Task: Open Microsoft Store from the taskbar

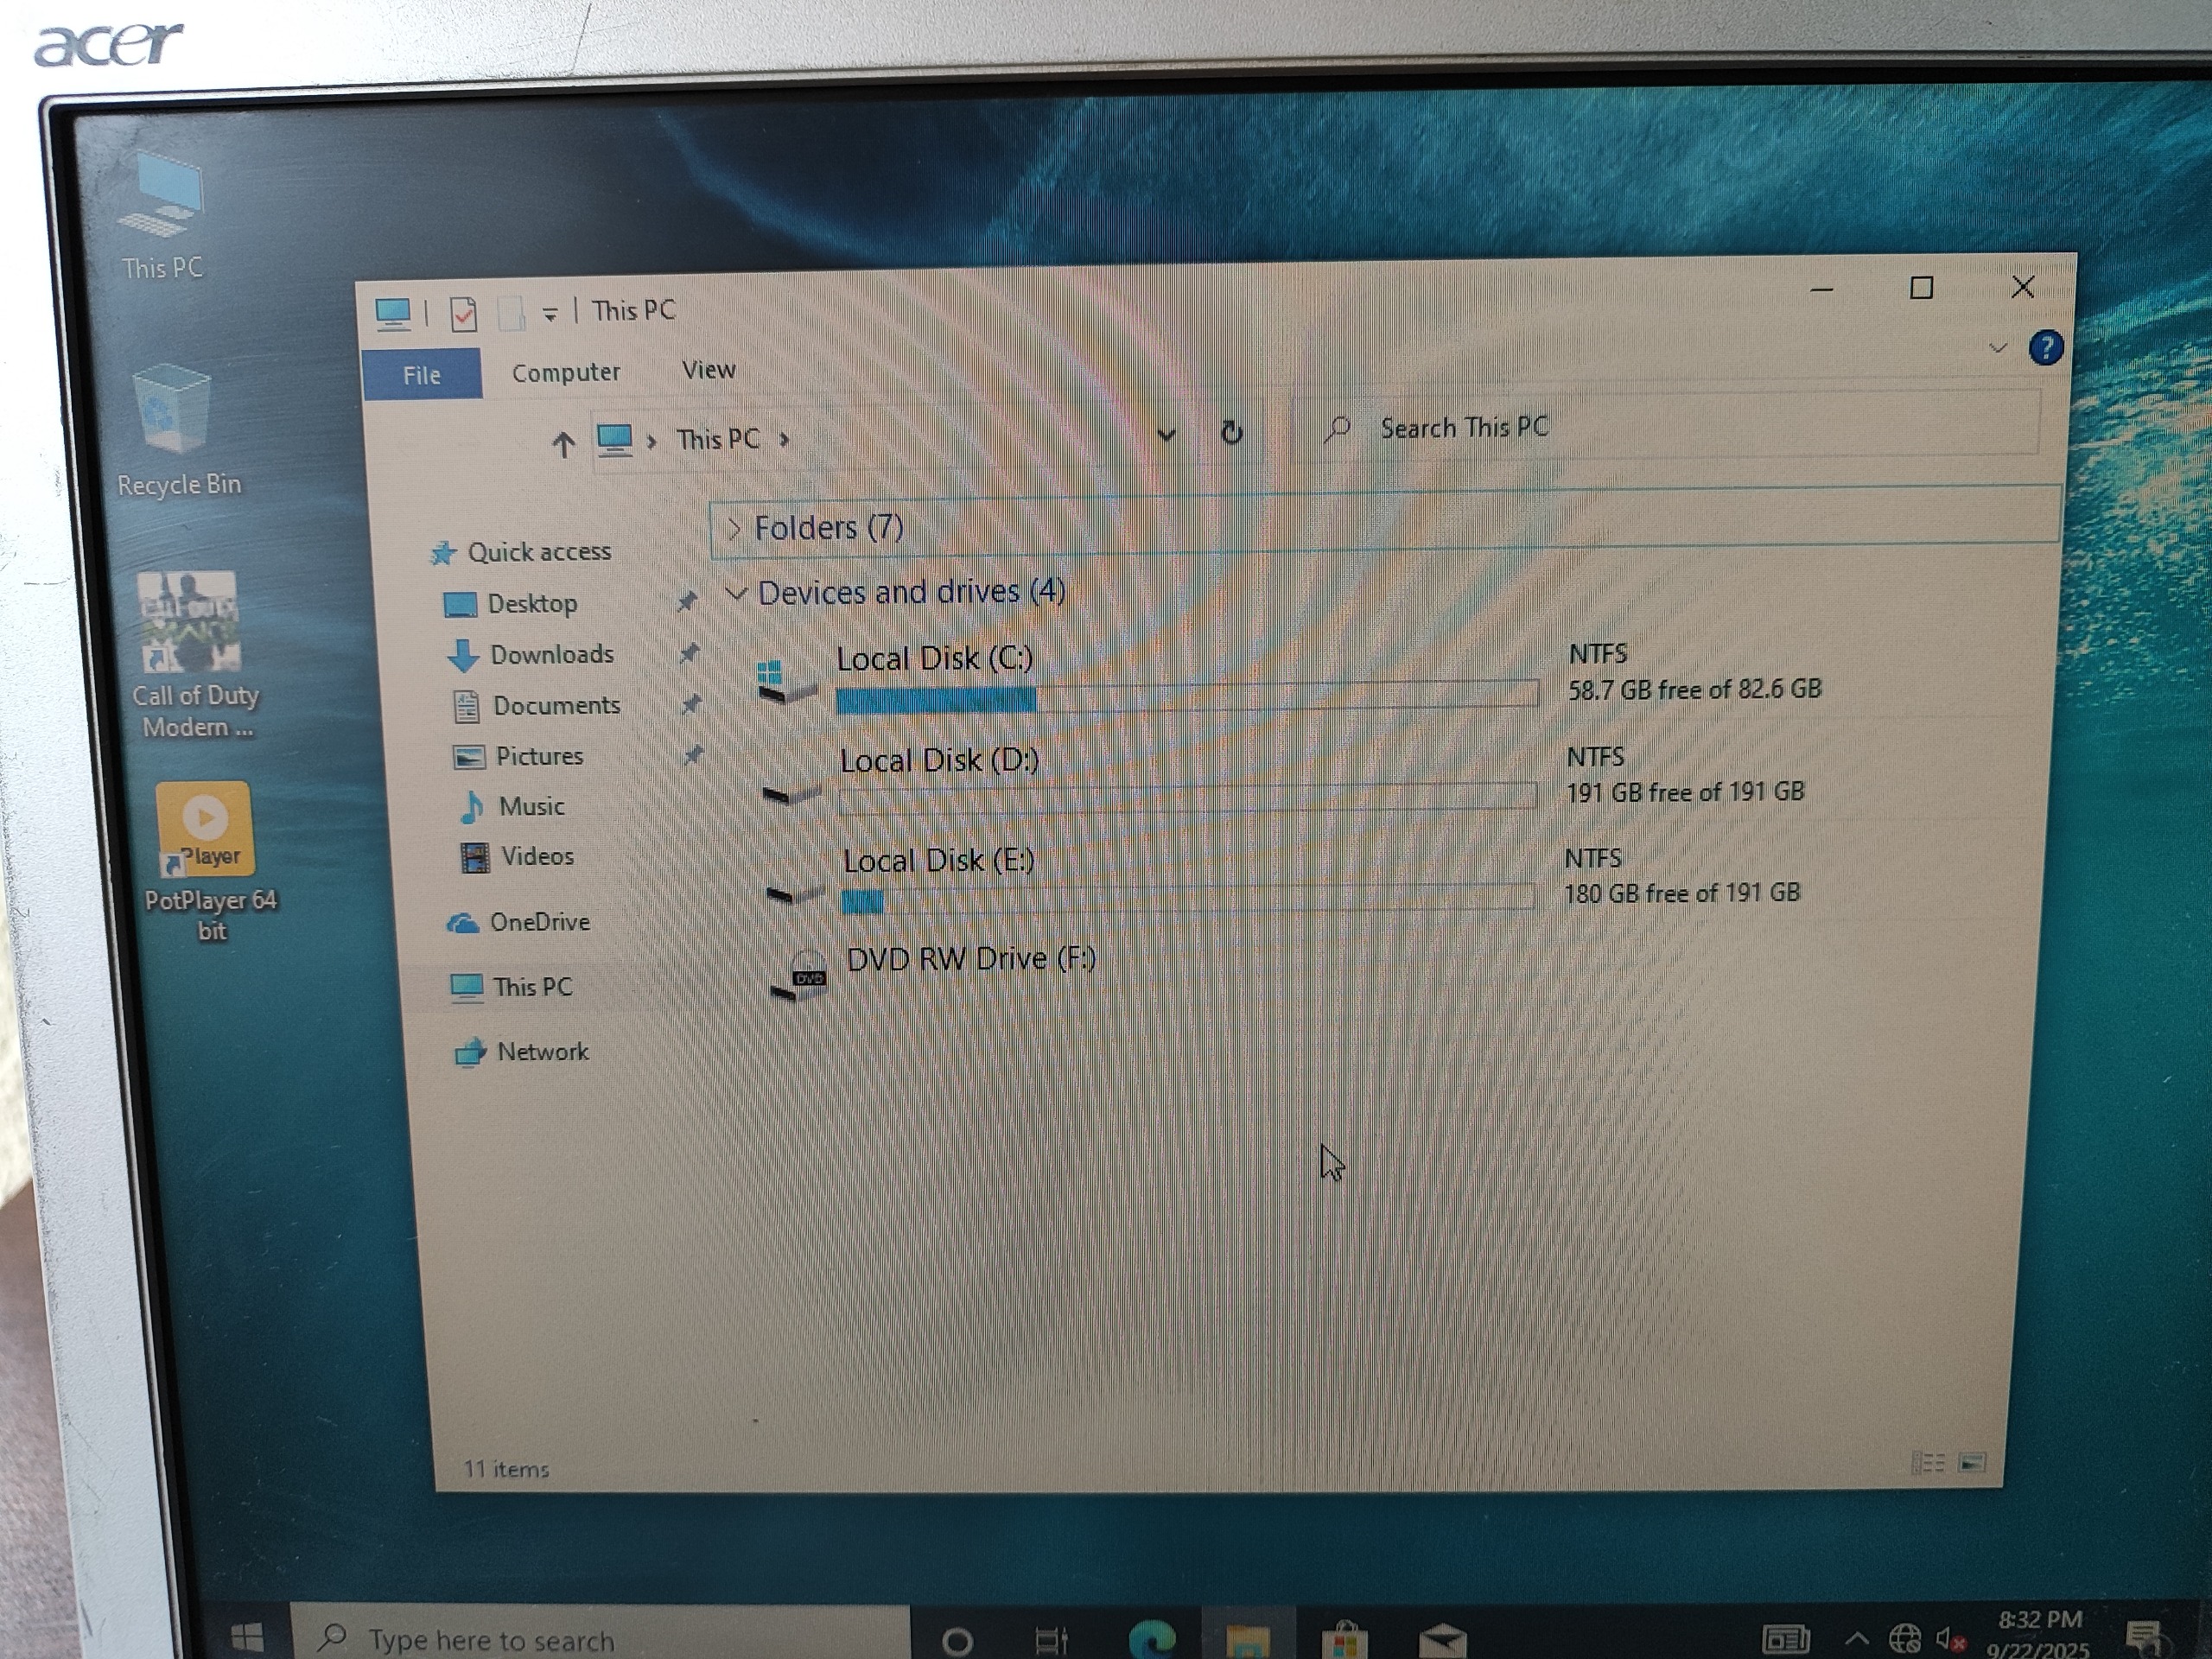Action: [x=1345, y=1640]
